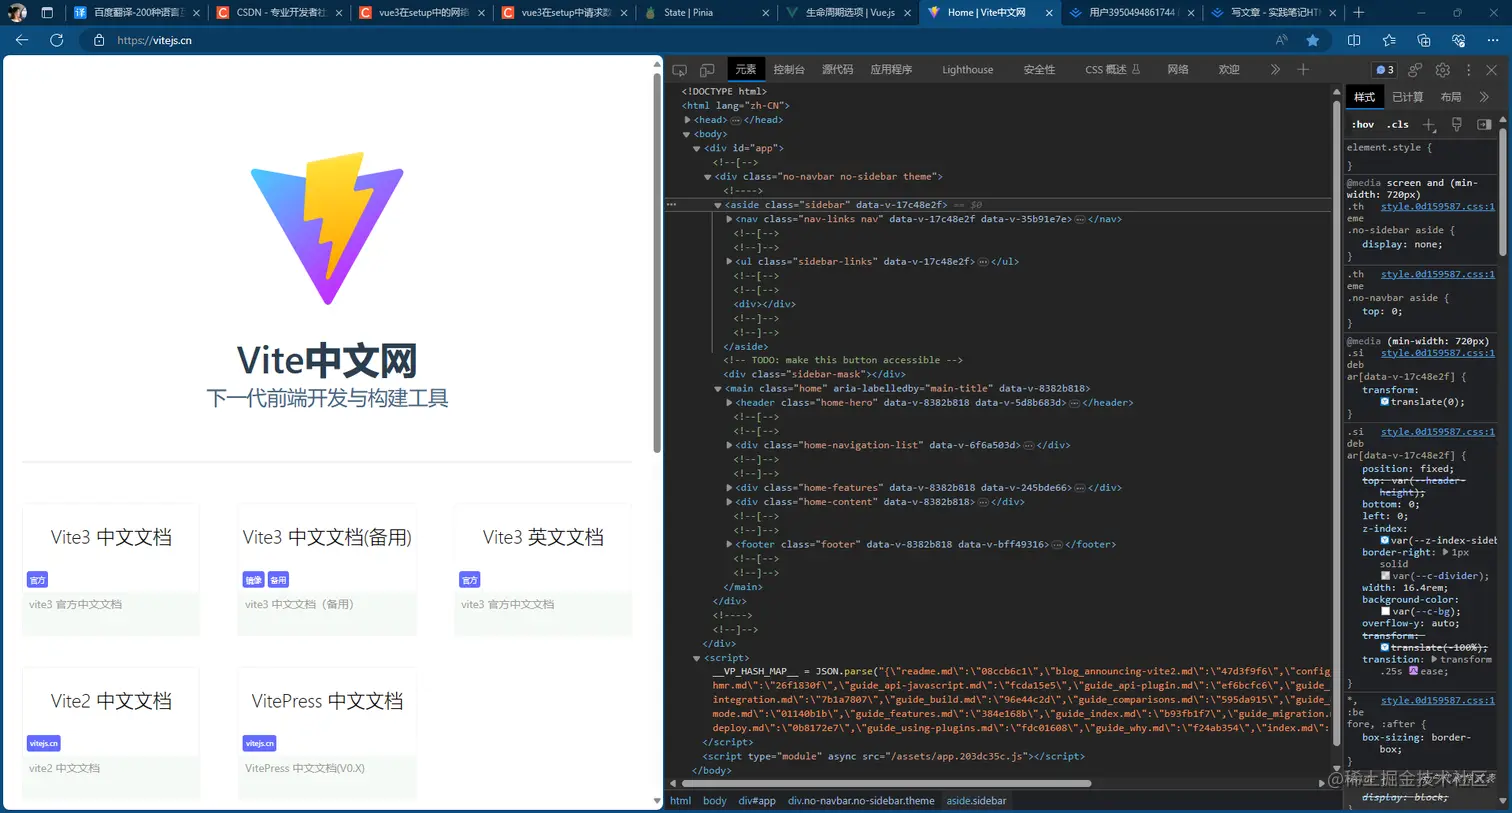
Task: Select aside.sidebar in the breadcrumb bar
Action: (975, 800)
